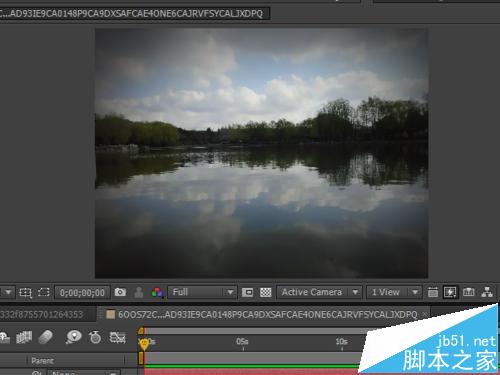The width and height of the screenshot is (500, 375).
Task: Click the arrow beside 1 View
Action: [415, 292]
